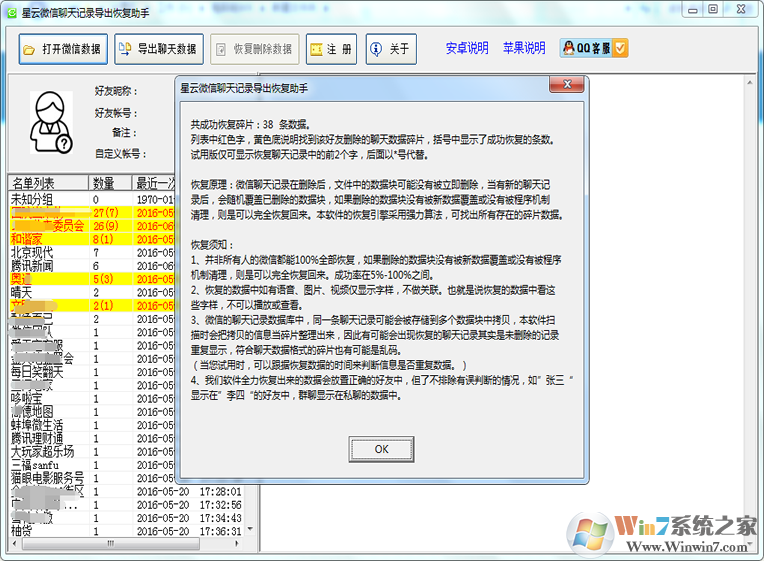The image size is (764, 561).
Task: Click the 注册 button
Action: 331,49
